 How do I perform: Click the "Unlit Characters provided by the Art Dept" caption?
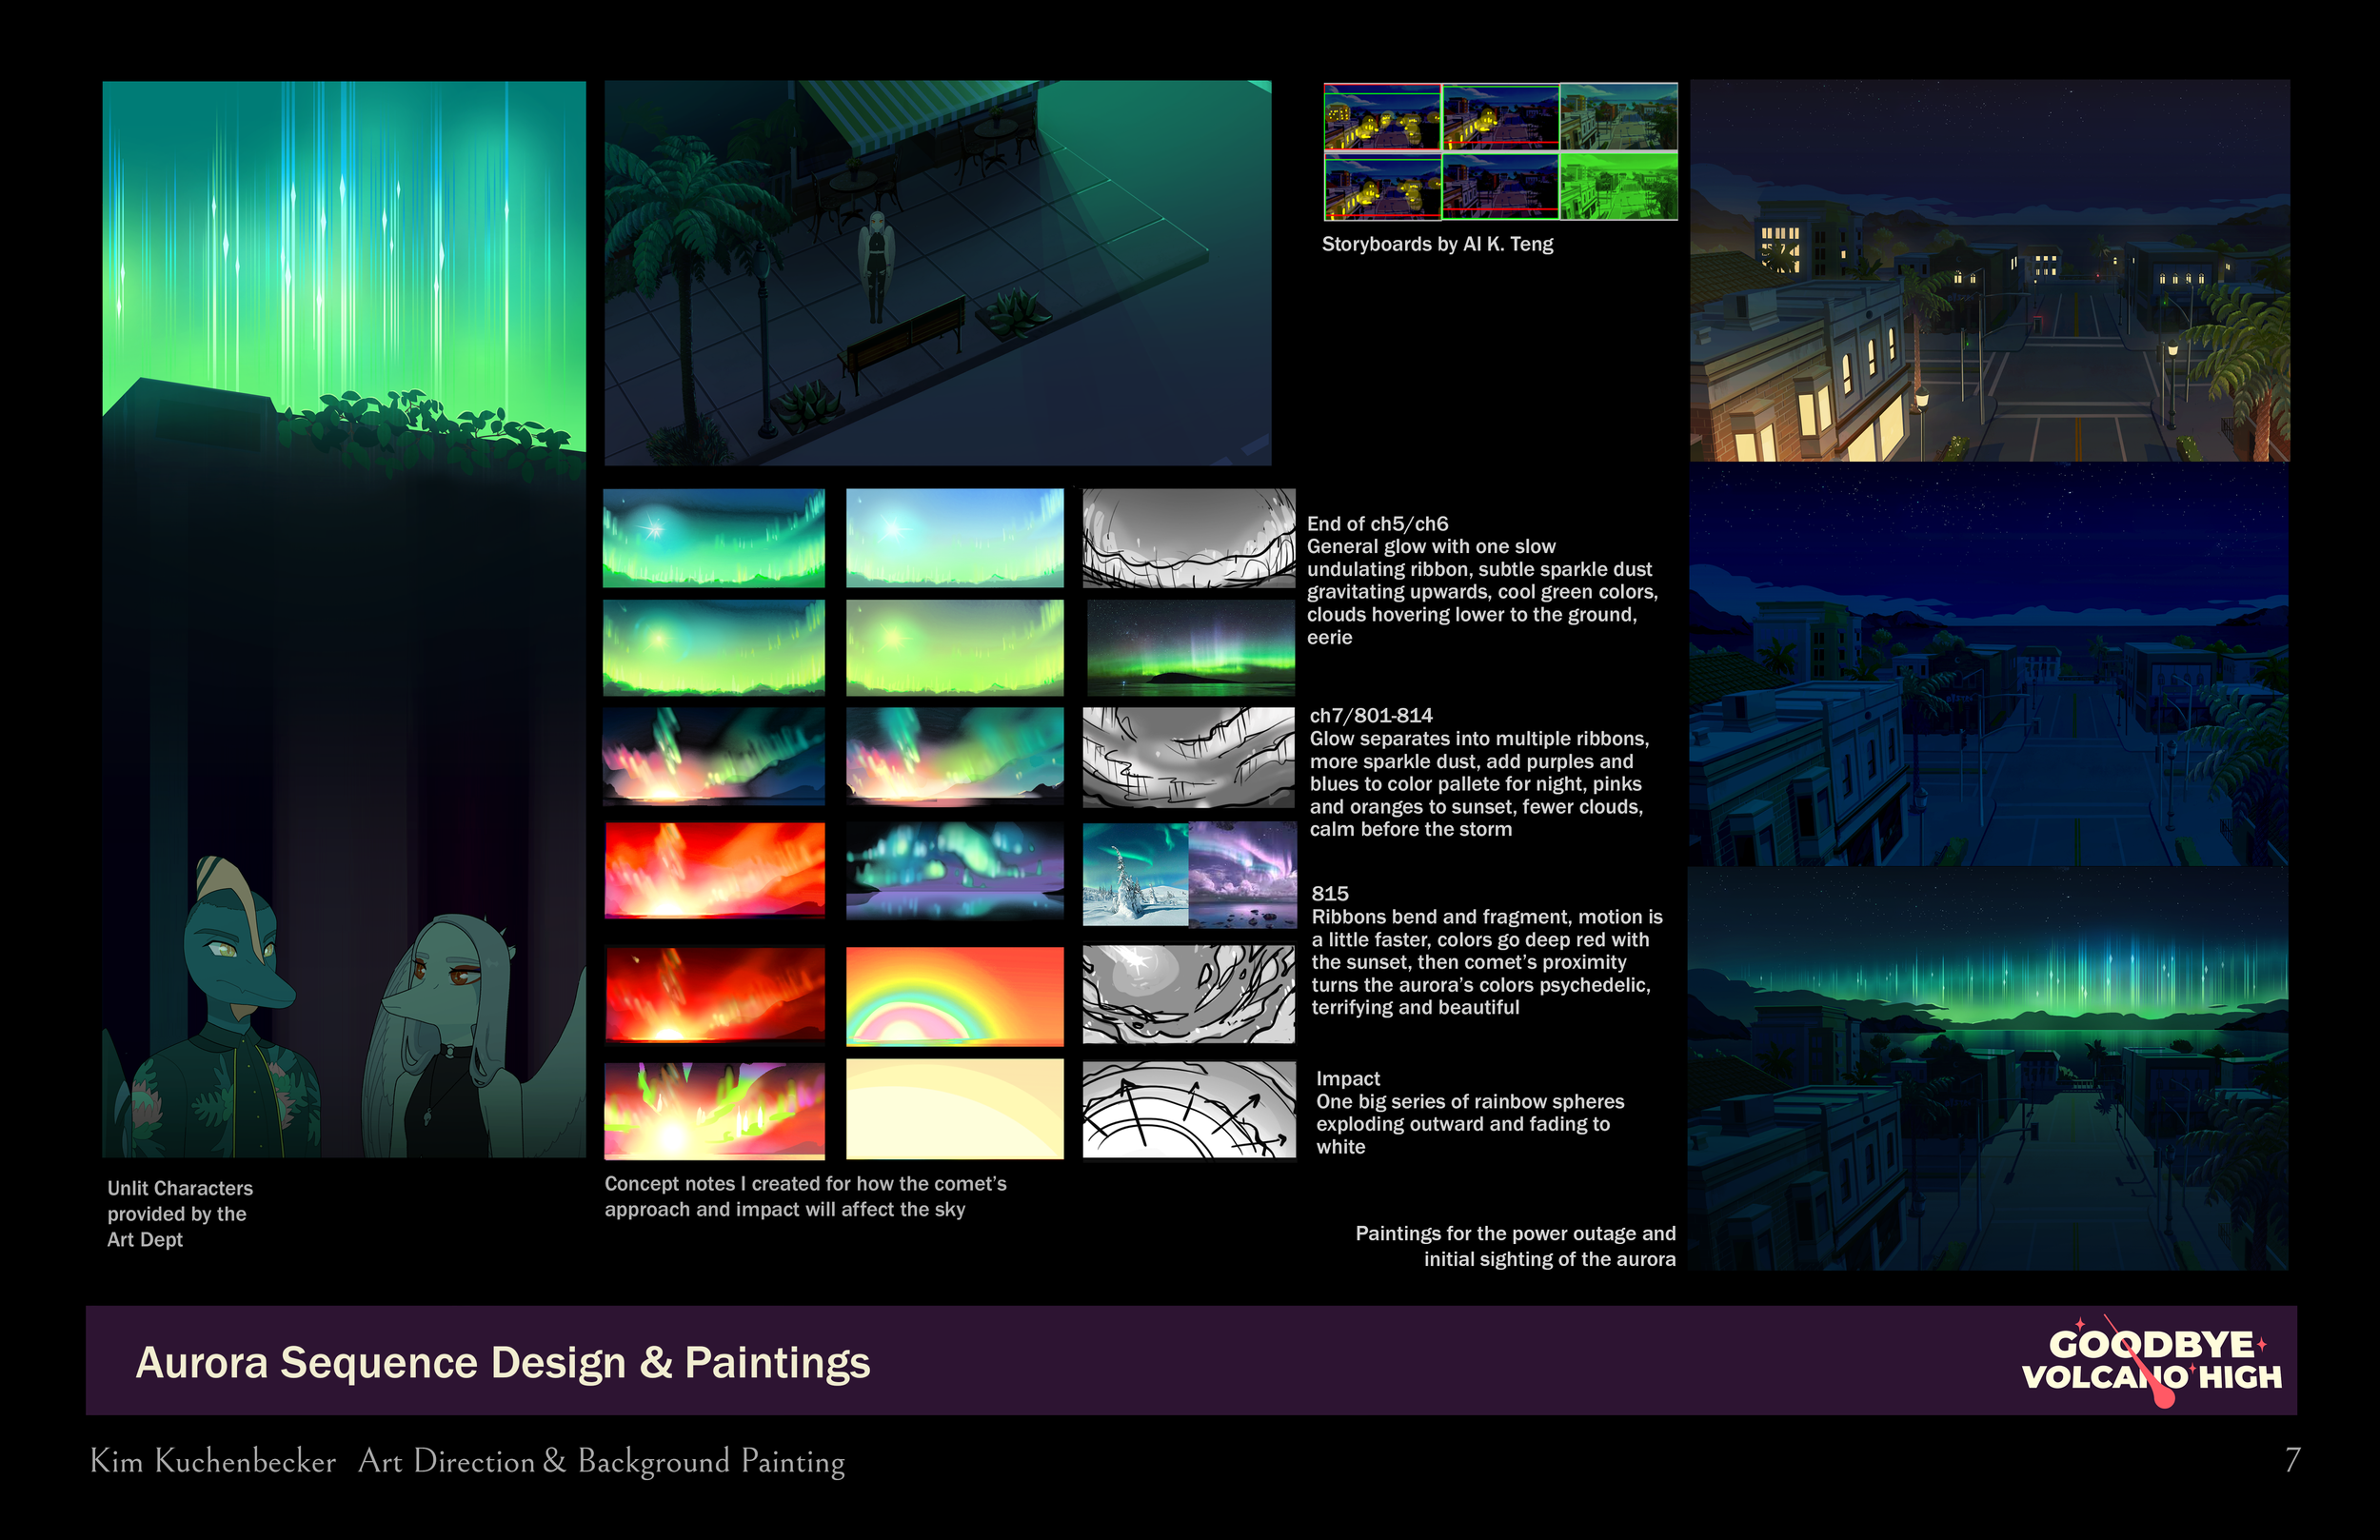[180, 1214]
